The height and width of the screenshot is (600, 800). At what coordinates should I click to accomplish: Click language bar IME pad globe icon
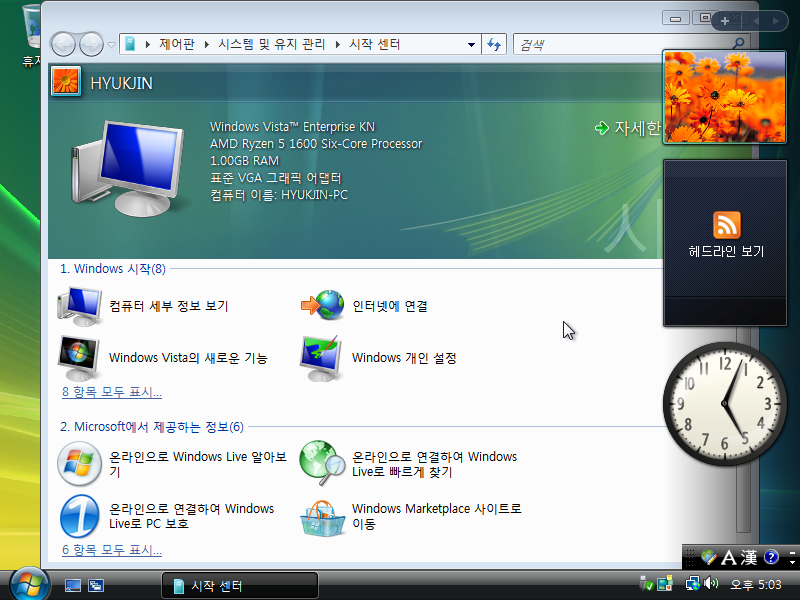click(708, 557)
